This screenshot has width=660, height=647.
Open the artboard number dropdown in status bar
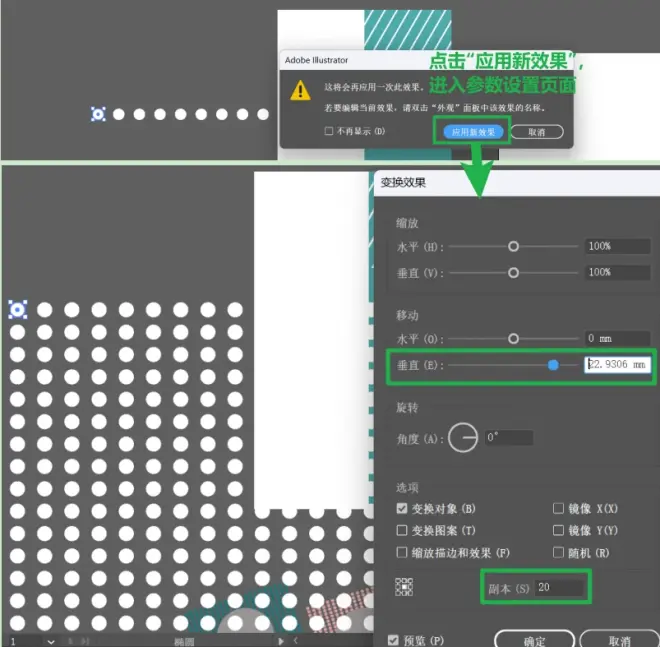tap(50, 640)
